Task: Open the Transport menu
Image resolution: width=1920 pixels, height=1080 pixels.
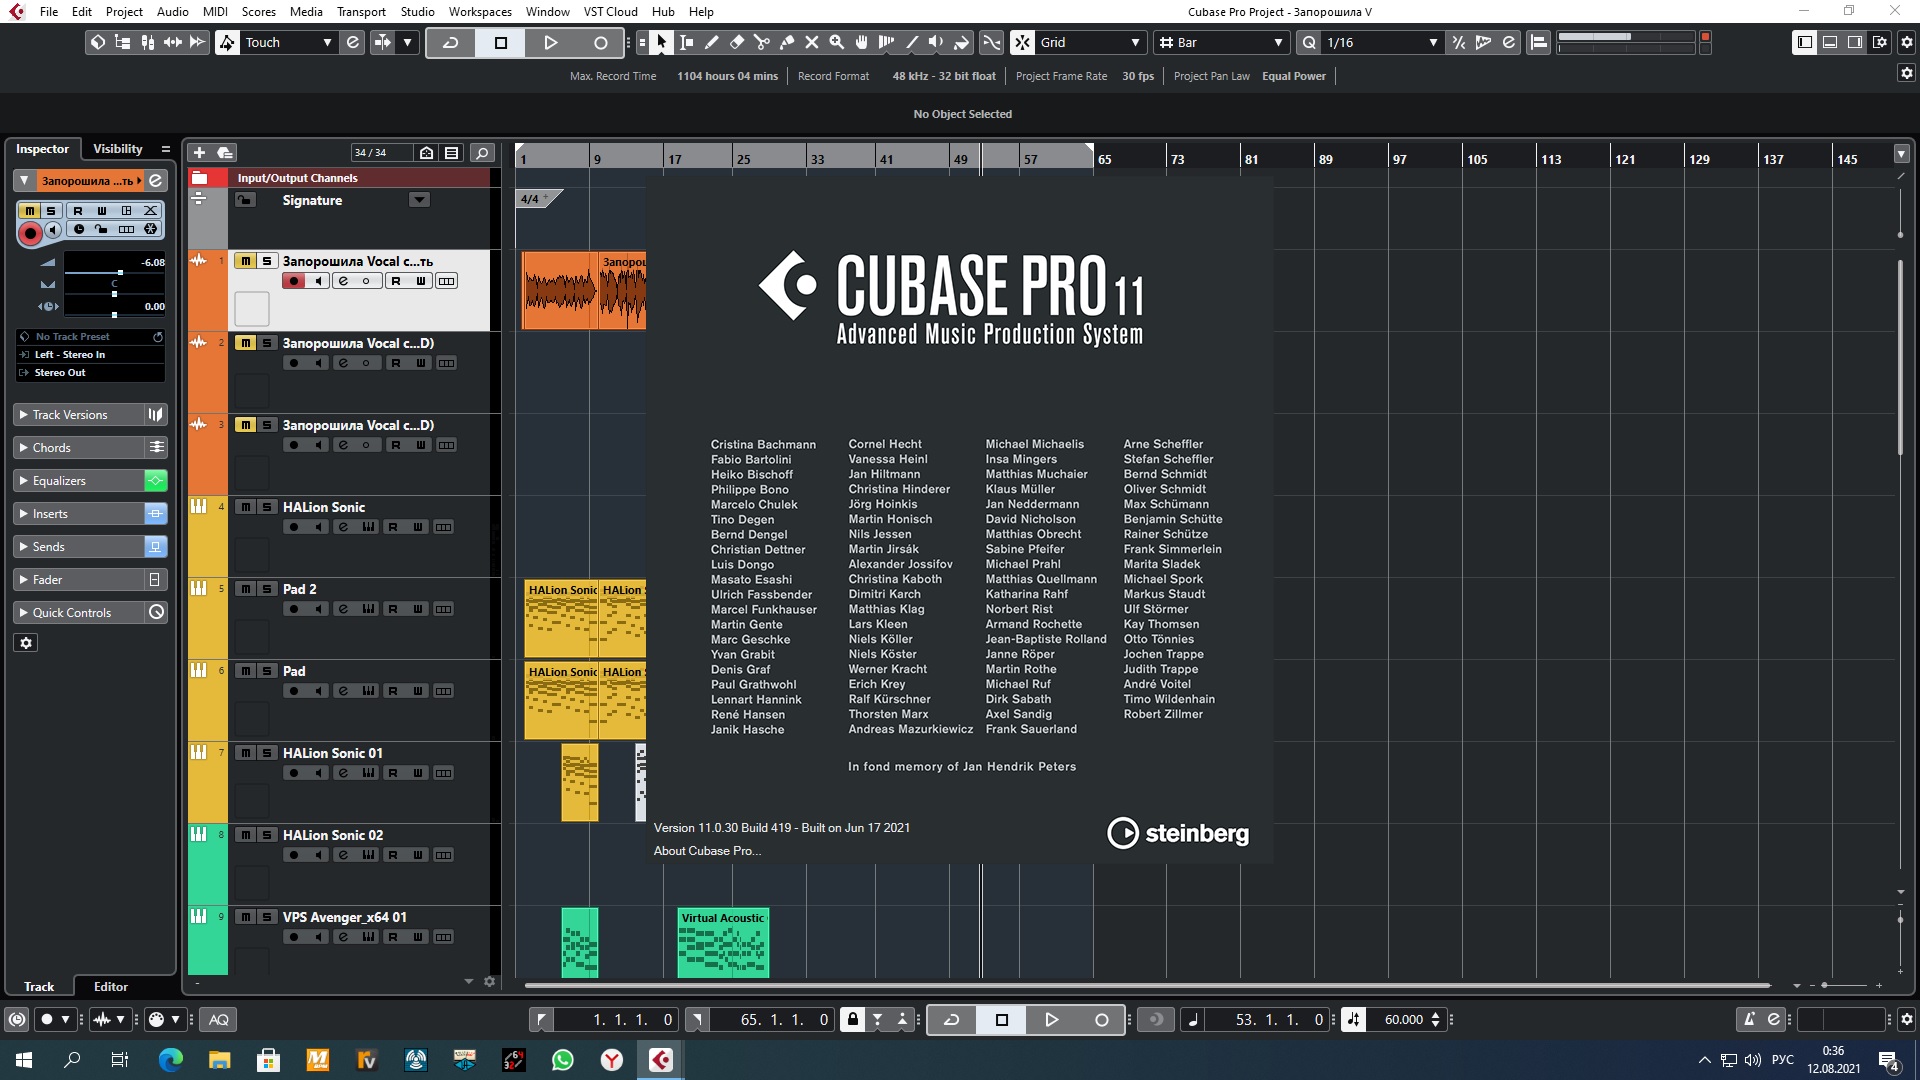Action: click(360, 11)
